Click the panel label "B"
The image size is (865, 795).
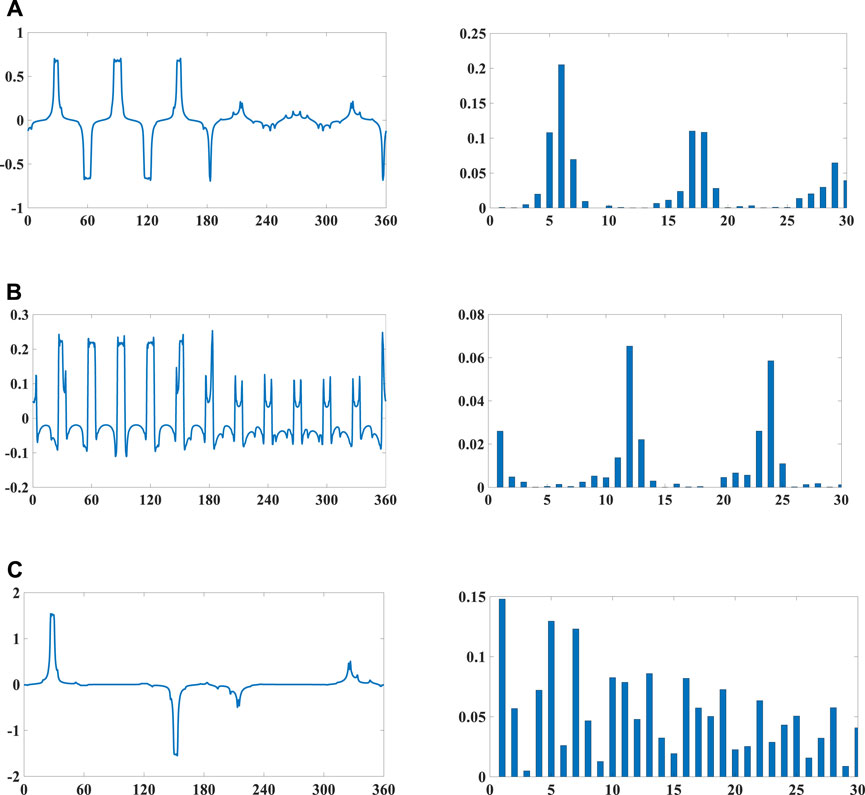tap(14, 292)
